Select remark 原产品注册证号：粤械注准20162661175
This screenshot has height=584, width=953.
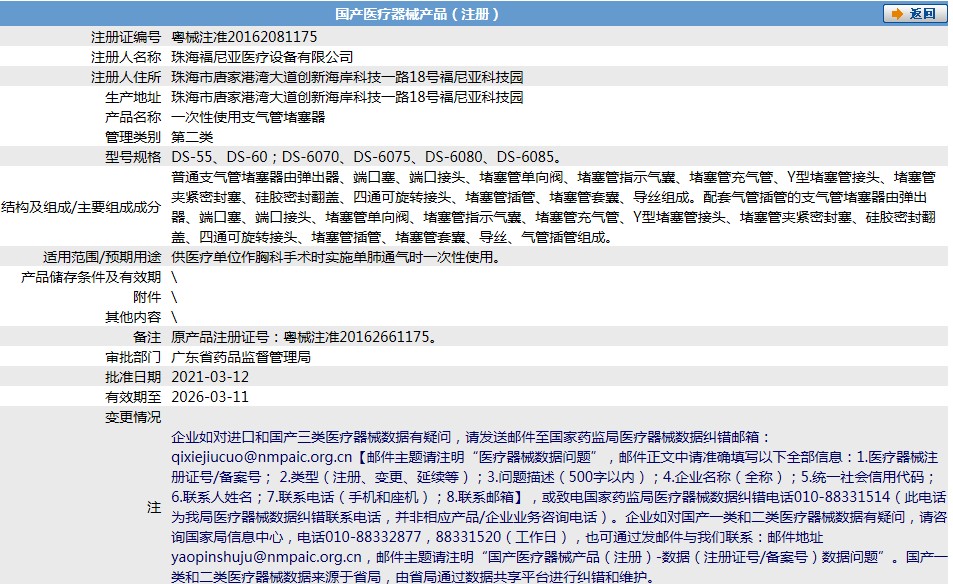[x=304, y=337]
